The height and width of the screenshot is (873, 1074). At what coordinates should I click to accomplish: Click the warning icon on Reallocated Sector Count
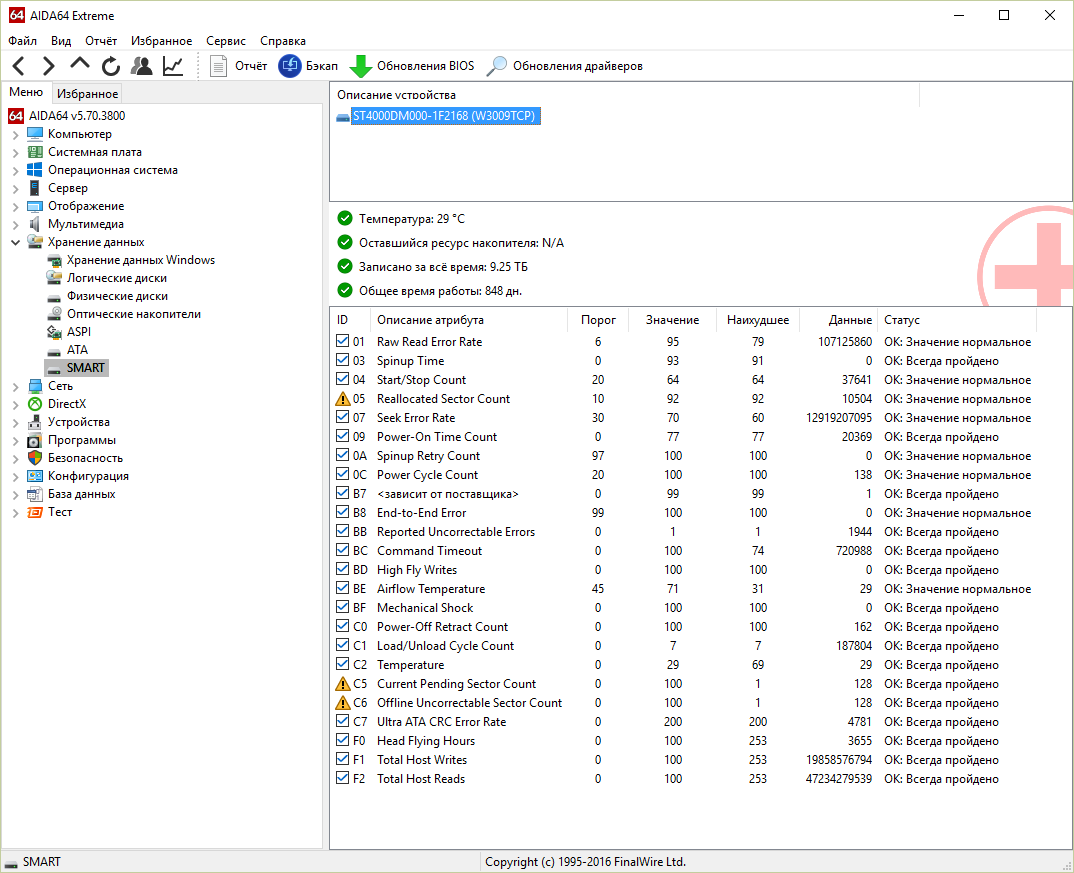pyautogui.click(x=342, y=398)
